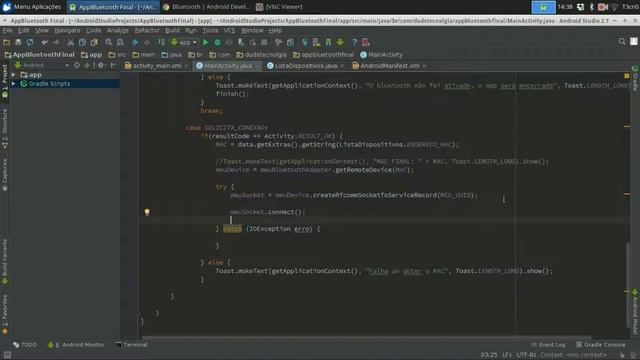Switch to AndroidManifest.xml editor tab
Screen dimensions: 640x360
coord(389,66)
